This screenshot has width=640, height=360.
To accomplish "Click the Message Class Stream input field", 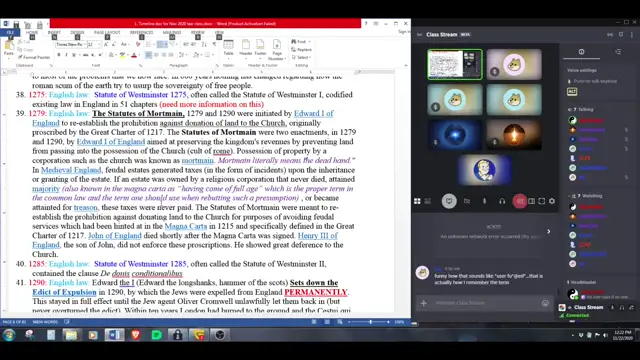I will (x=486, y=303).
